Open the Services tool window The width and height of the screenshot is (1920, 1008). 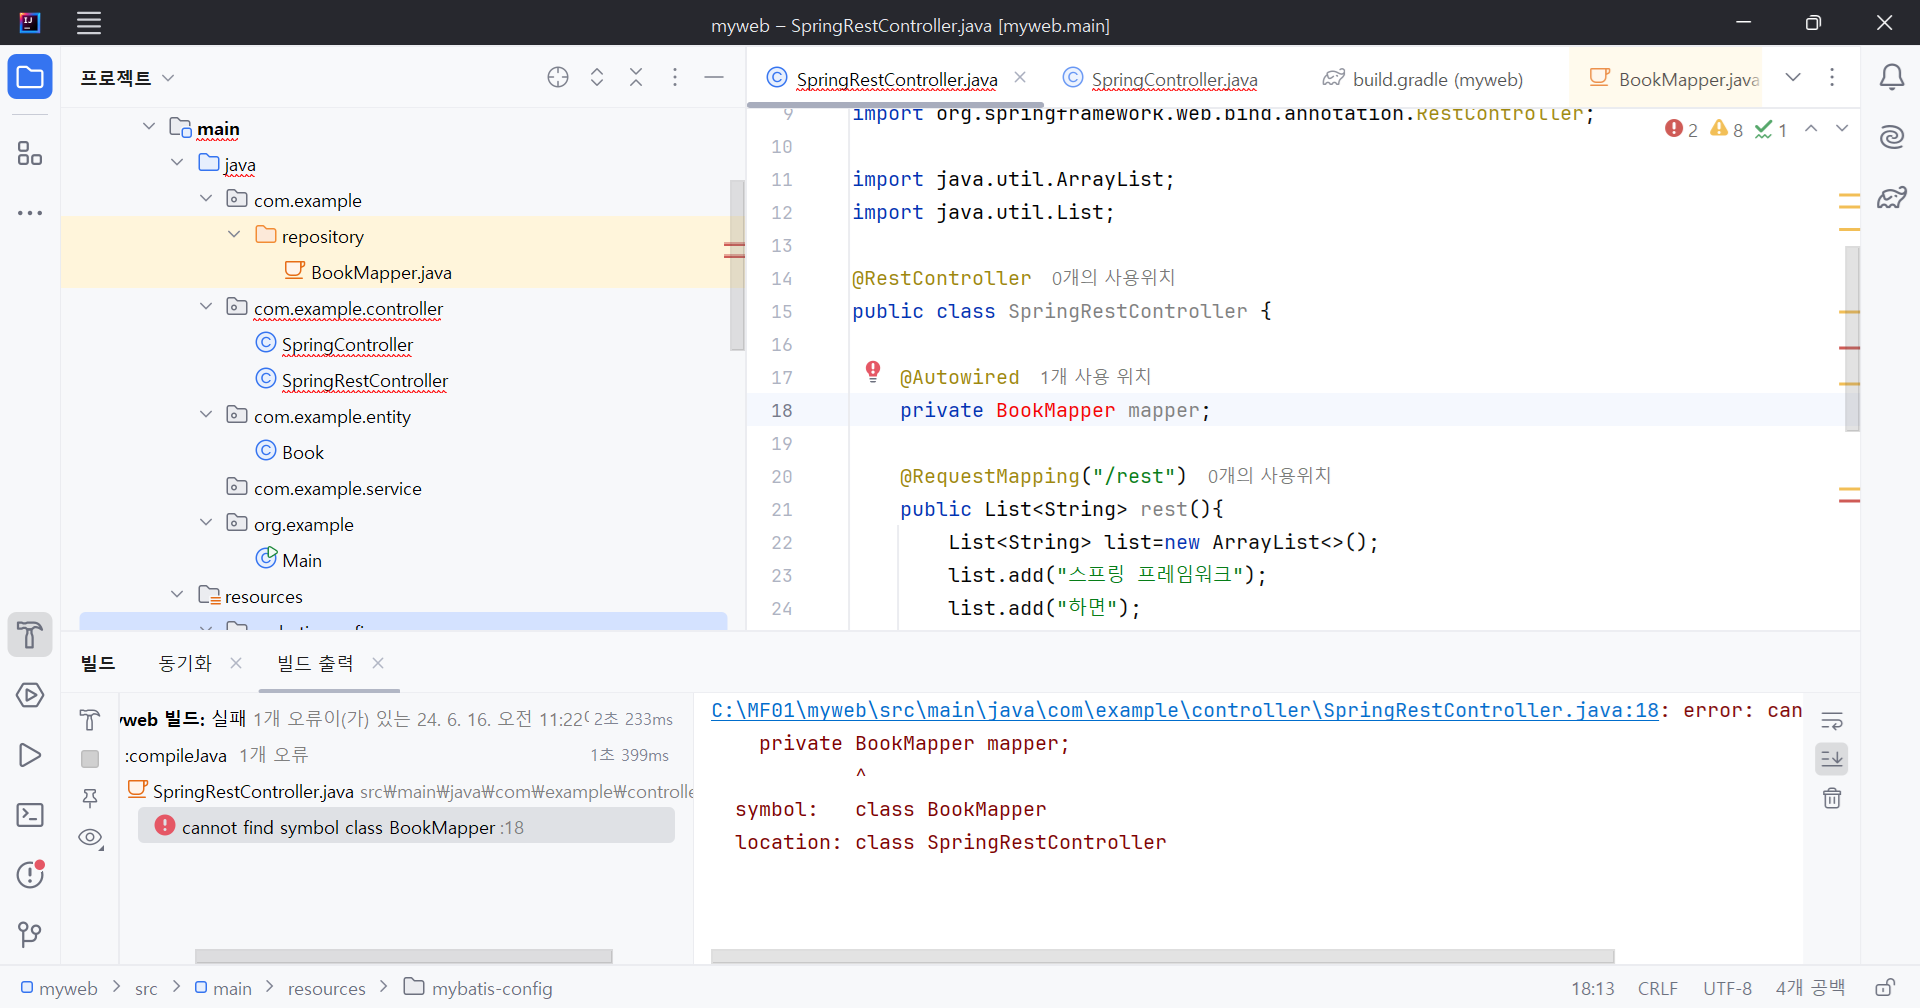[30, 695]
